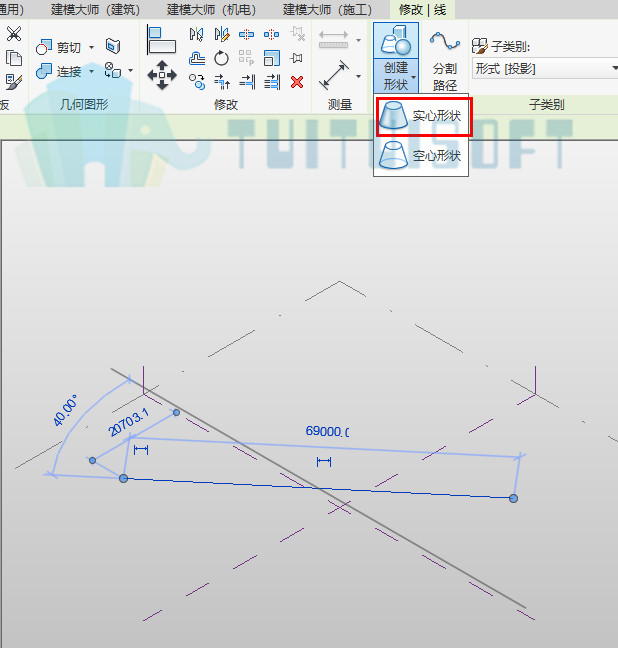Choose 空心形状 from the dropdown menu
The width and height of the screenshot is (618, 648).
(421, 155)
